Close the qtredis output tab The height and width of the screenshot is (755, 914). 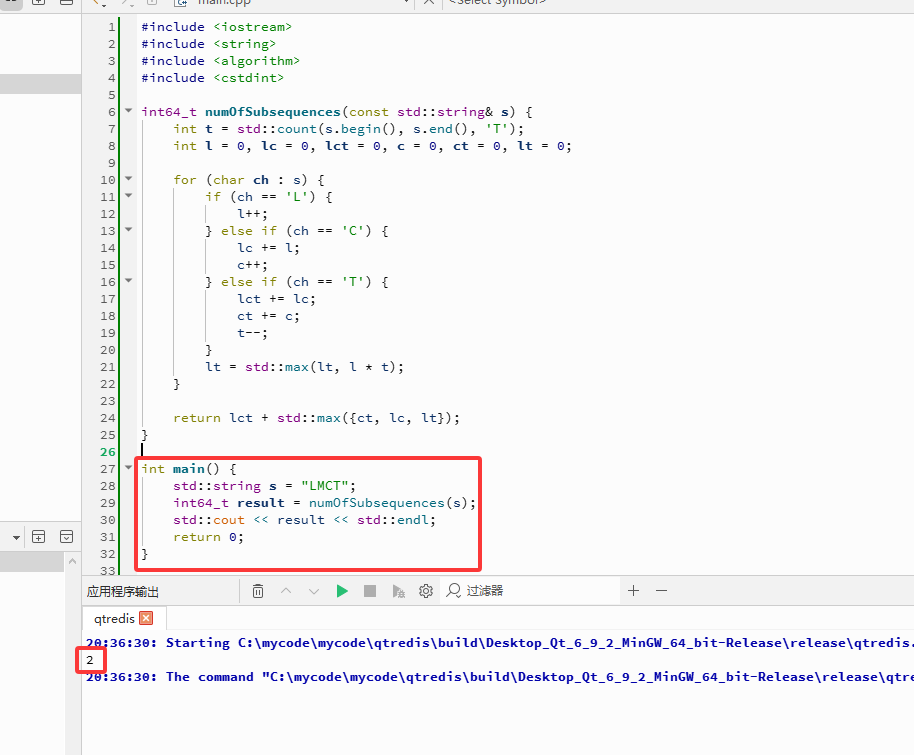tap(146, 618)
